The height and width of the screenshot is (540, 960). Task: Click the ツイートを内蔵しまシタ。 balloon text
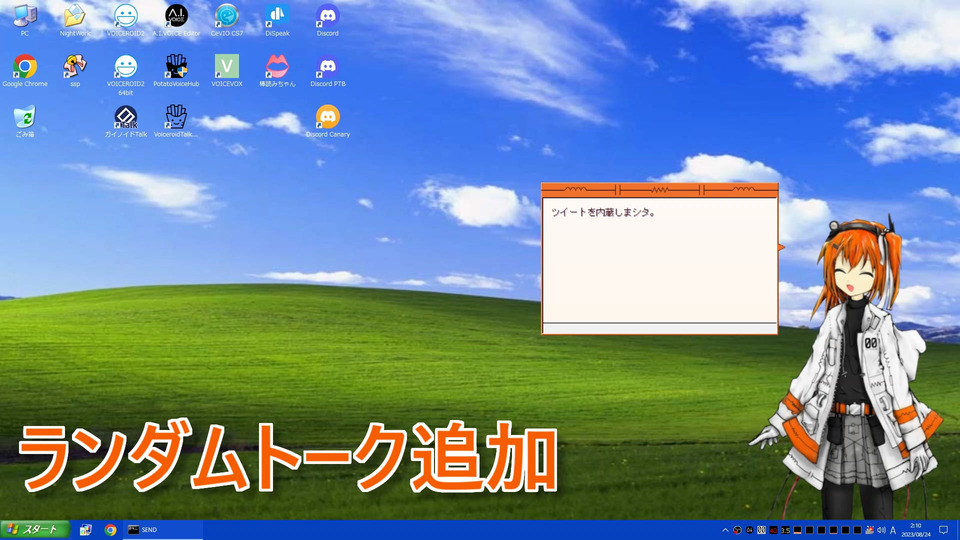(x=603, y=212)
